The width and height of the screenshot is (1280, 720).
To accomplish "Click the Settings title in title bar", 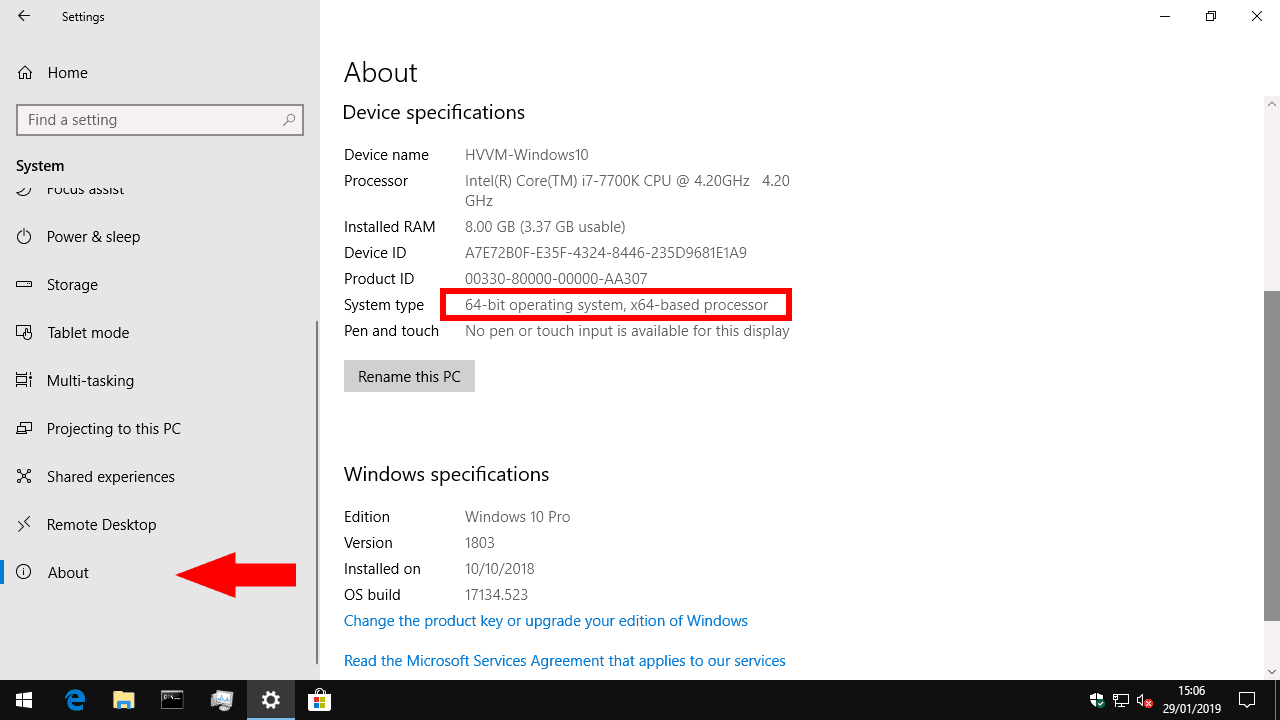I will click(x=83, y=17).
